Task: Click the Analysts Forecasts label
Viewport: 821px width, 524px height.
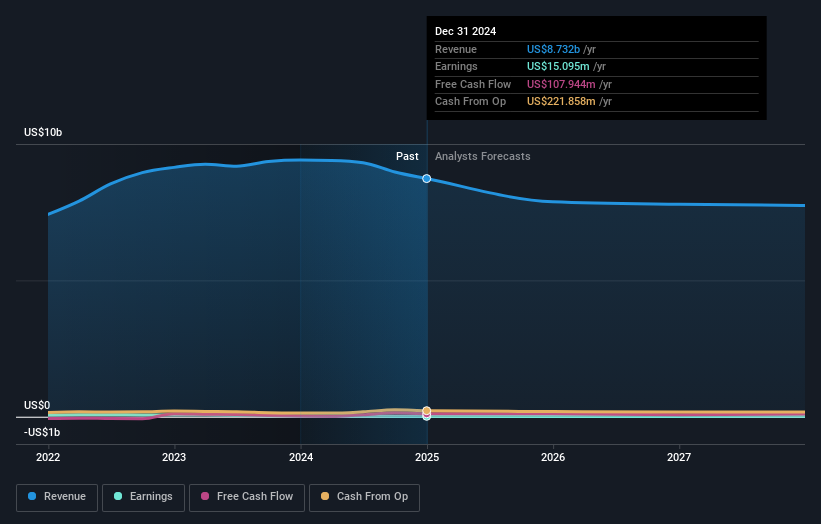Action: click(x=483, y=156)
